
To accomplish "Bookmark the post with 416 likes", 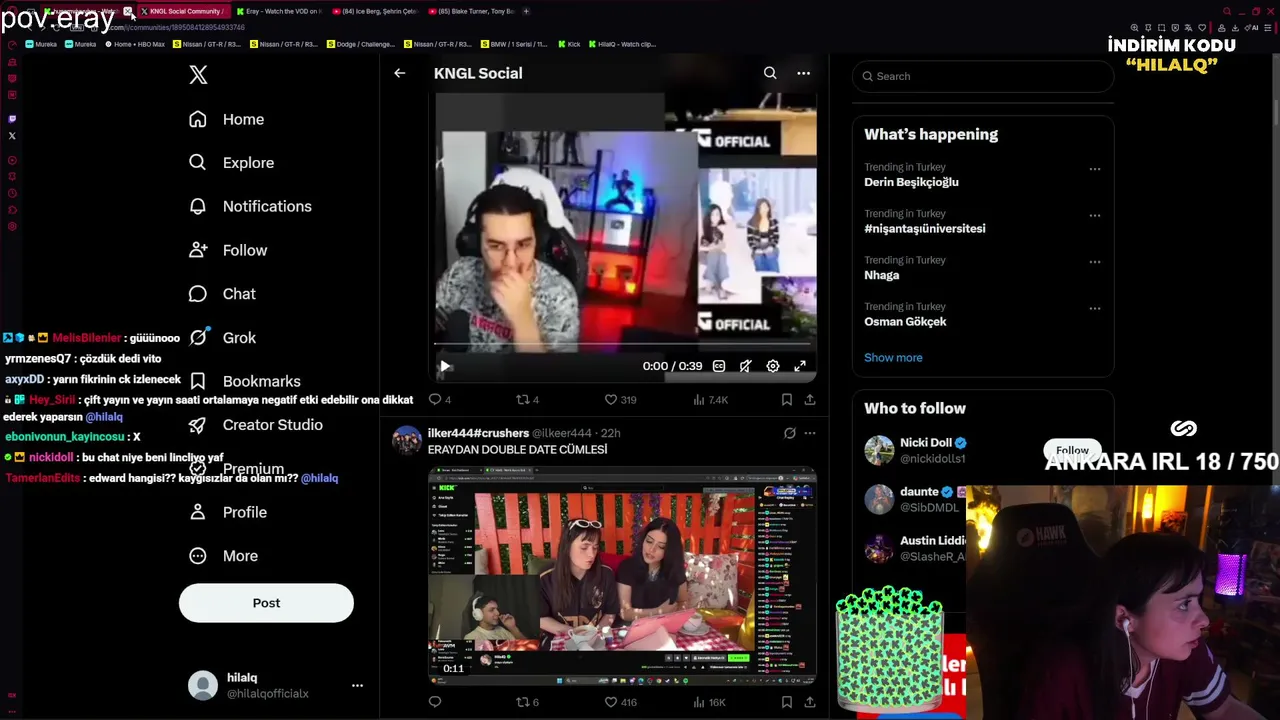I will (x=787, y=702).
